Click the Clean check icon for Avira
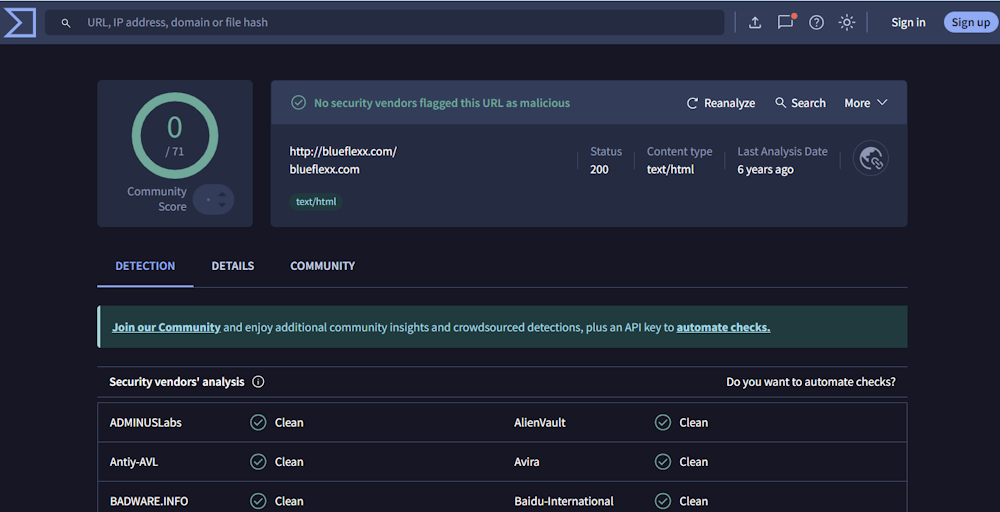This screenshot has width=1000, height=512. [663, 462]
